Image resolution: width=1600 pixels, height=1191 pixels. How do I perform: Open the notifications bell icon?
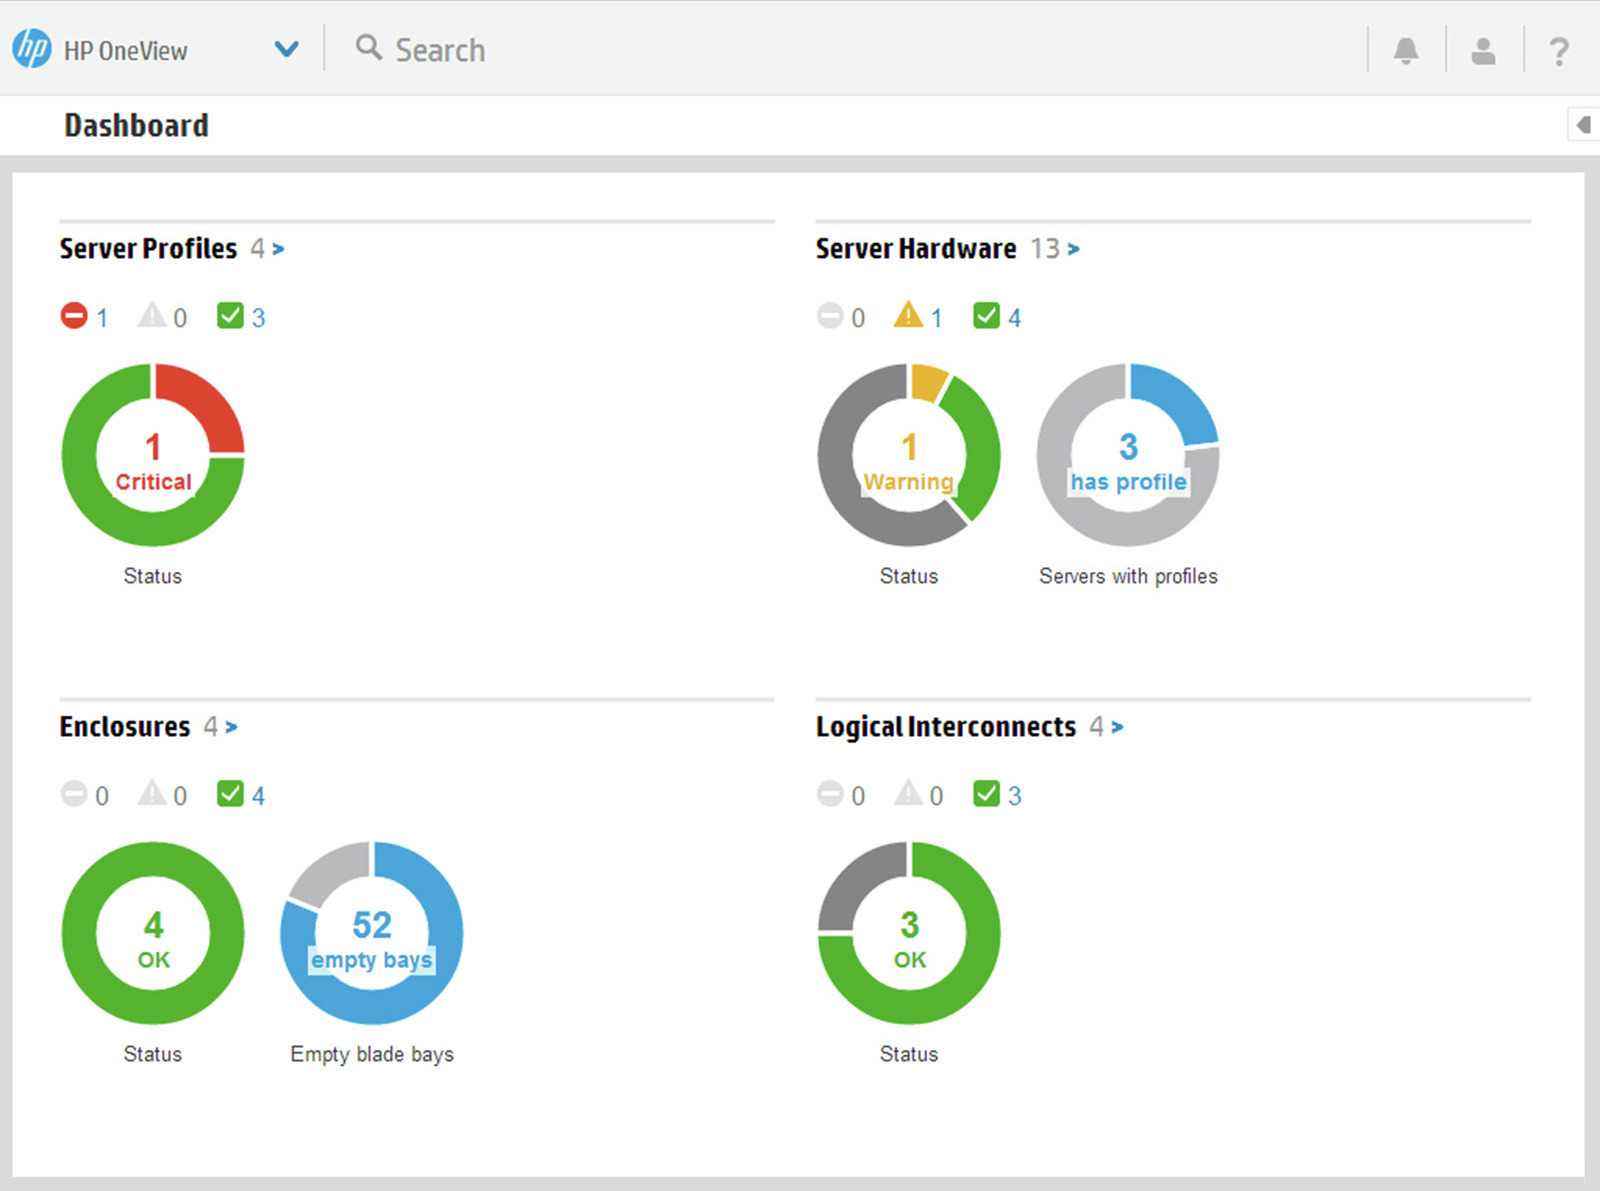coord(1406,50)
